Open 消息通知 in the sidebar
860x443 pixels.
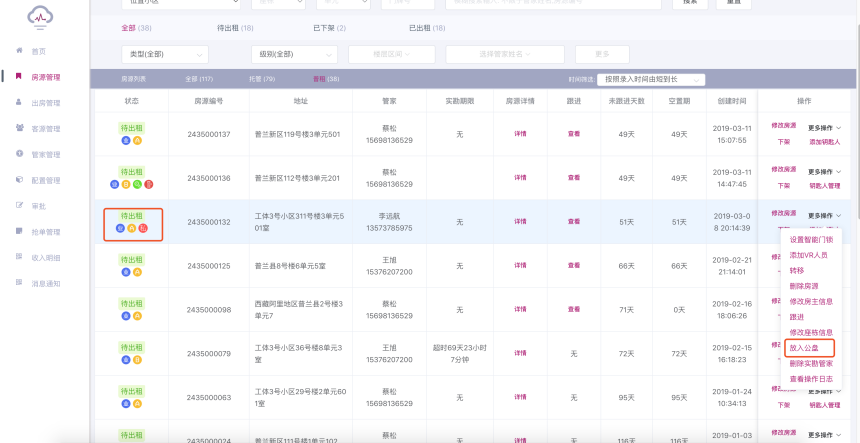point(46,283)
